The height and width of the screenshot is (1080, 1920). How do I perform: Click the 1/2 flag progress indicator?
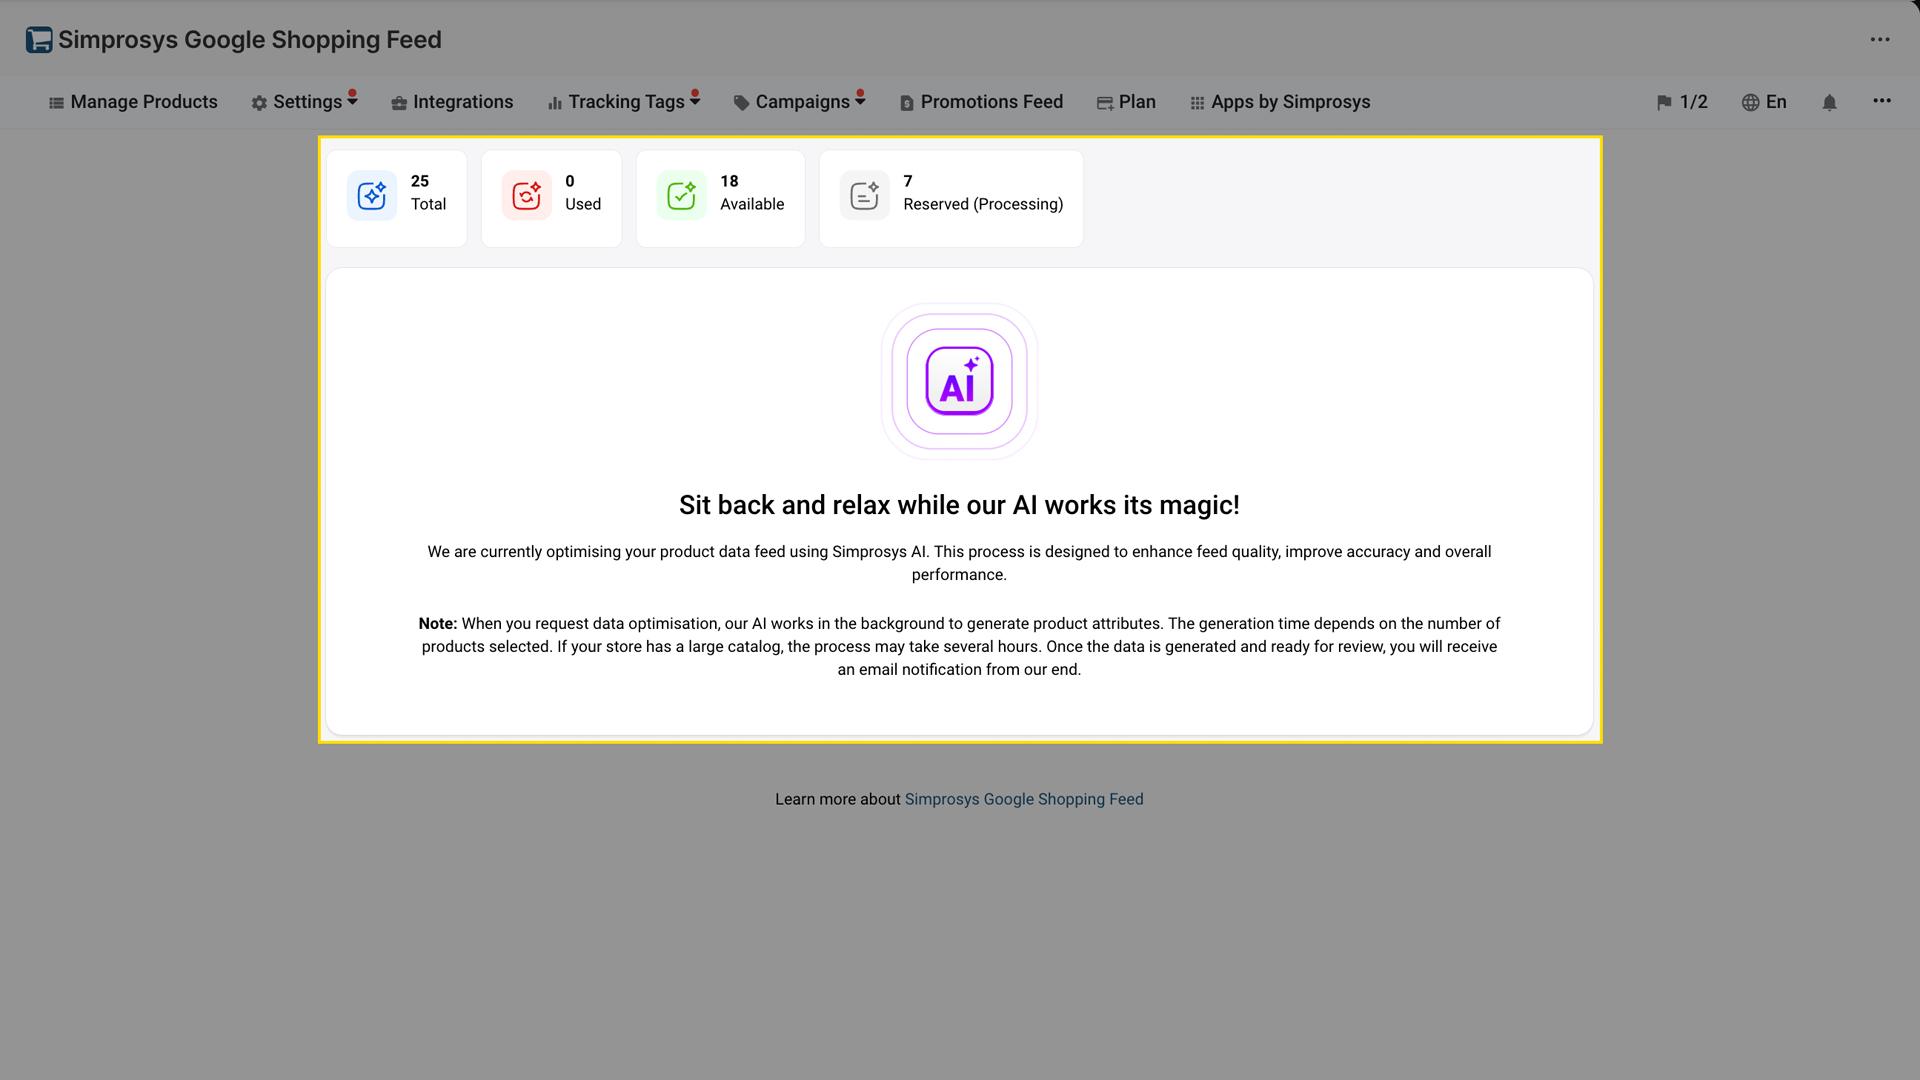click(x=1682, y=102)
